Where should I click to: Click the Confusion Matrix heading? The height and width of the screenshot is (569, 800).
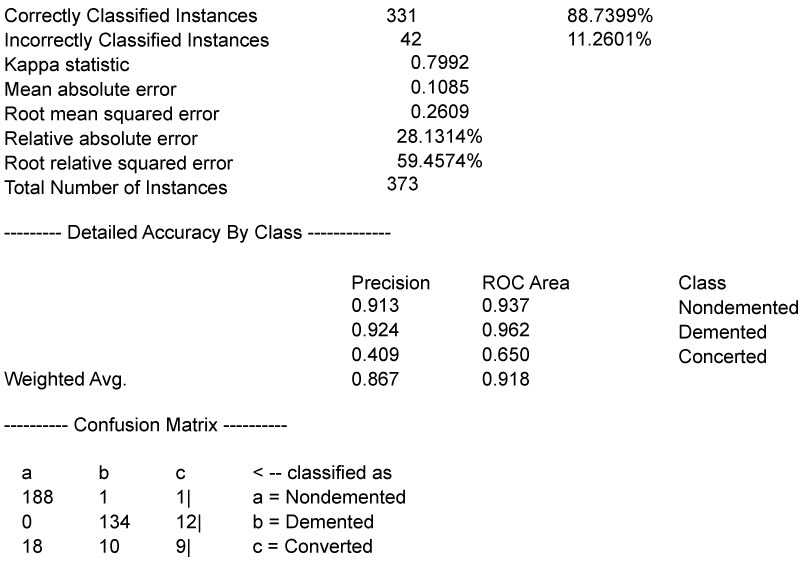[x=146, y=427]
